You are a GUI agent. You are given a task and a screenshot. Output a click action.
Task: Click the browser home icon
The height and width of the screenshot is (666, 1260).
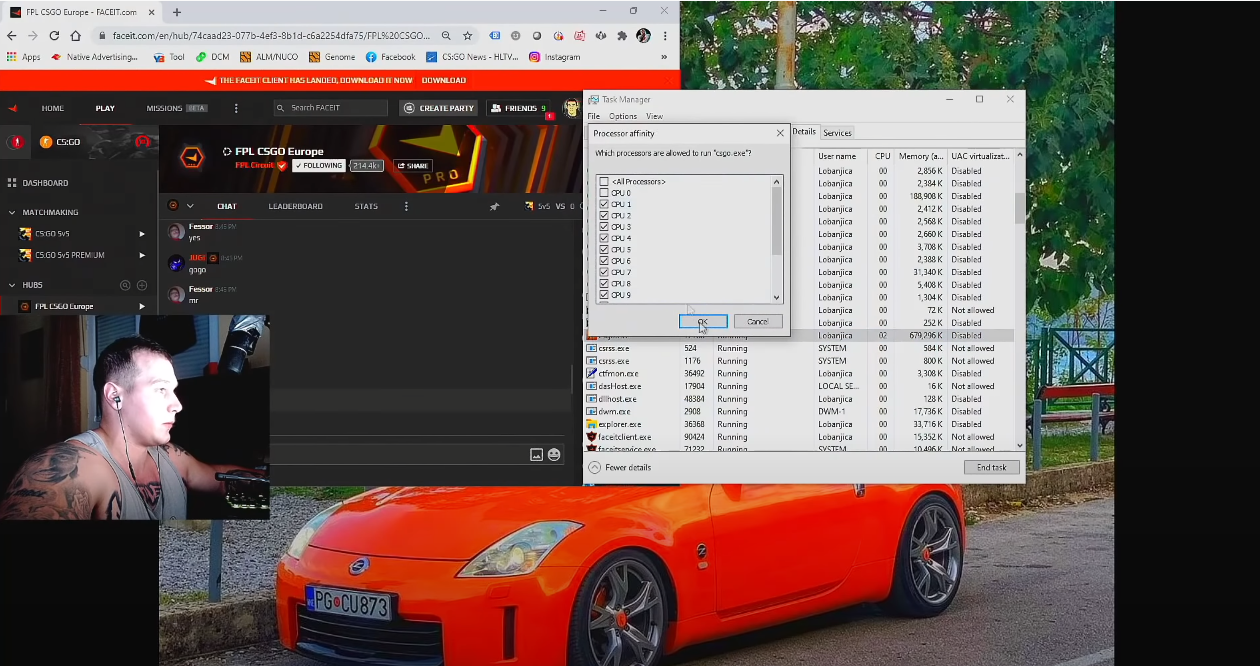[75, 36]
